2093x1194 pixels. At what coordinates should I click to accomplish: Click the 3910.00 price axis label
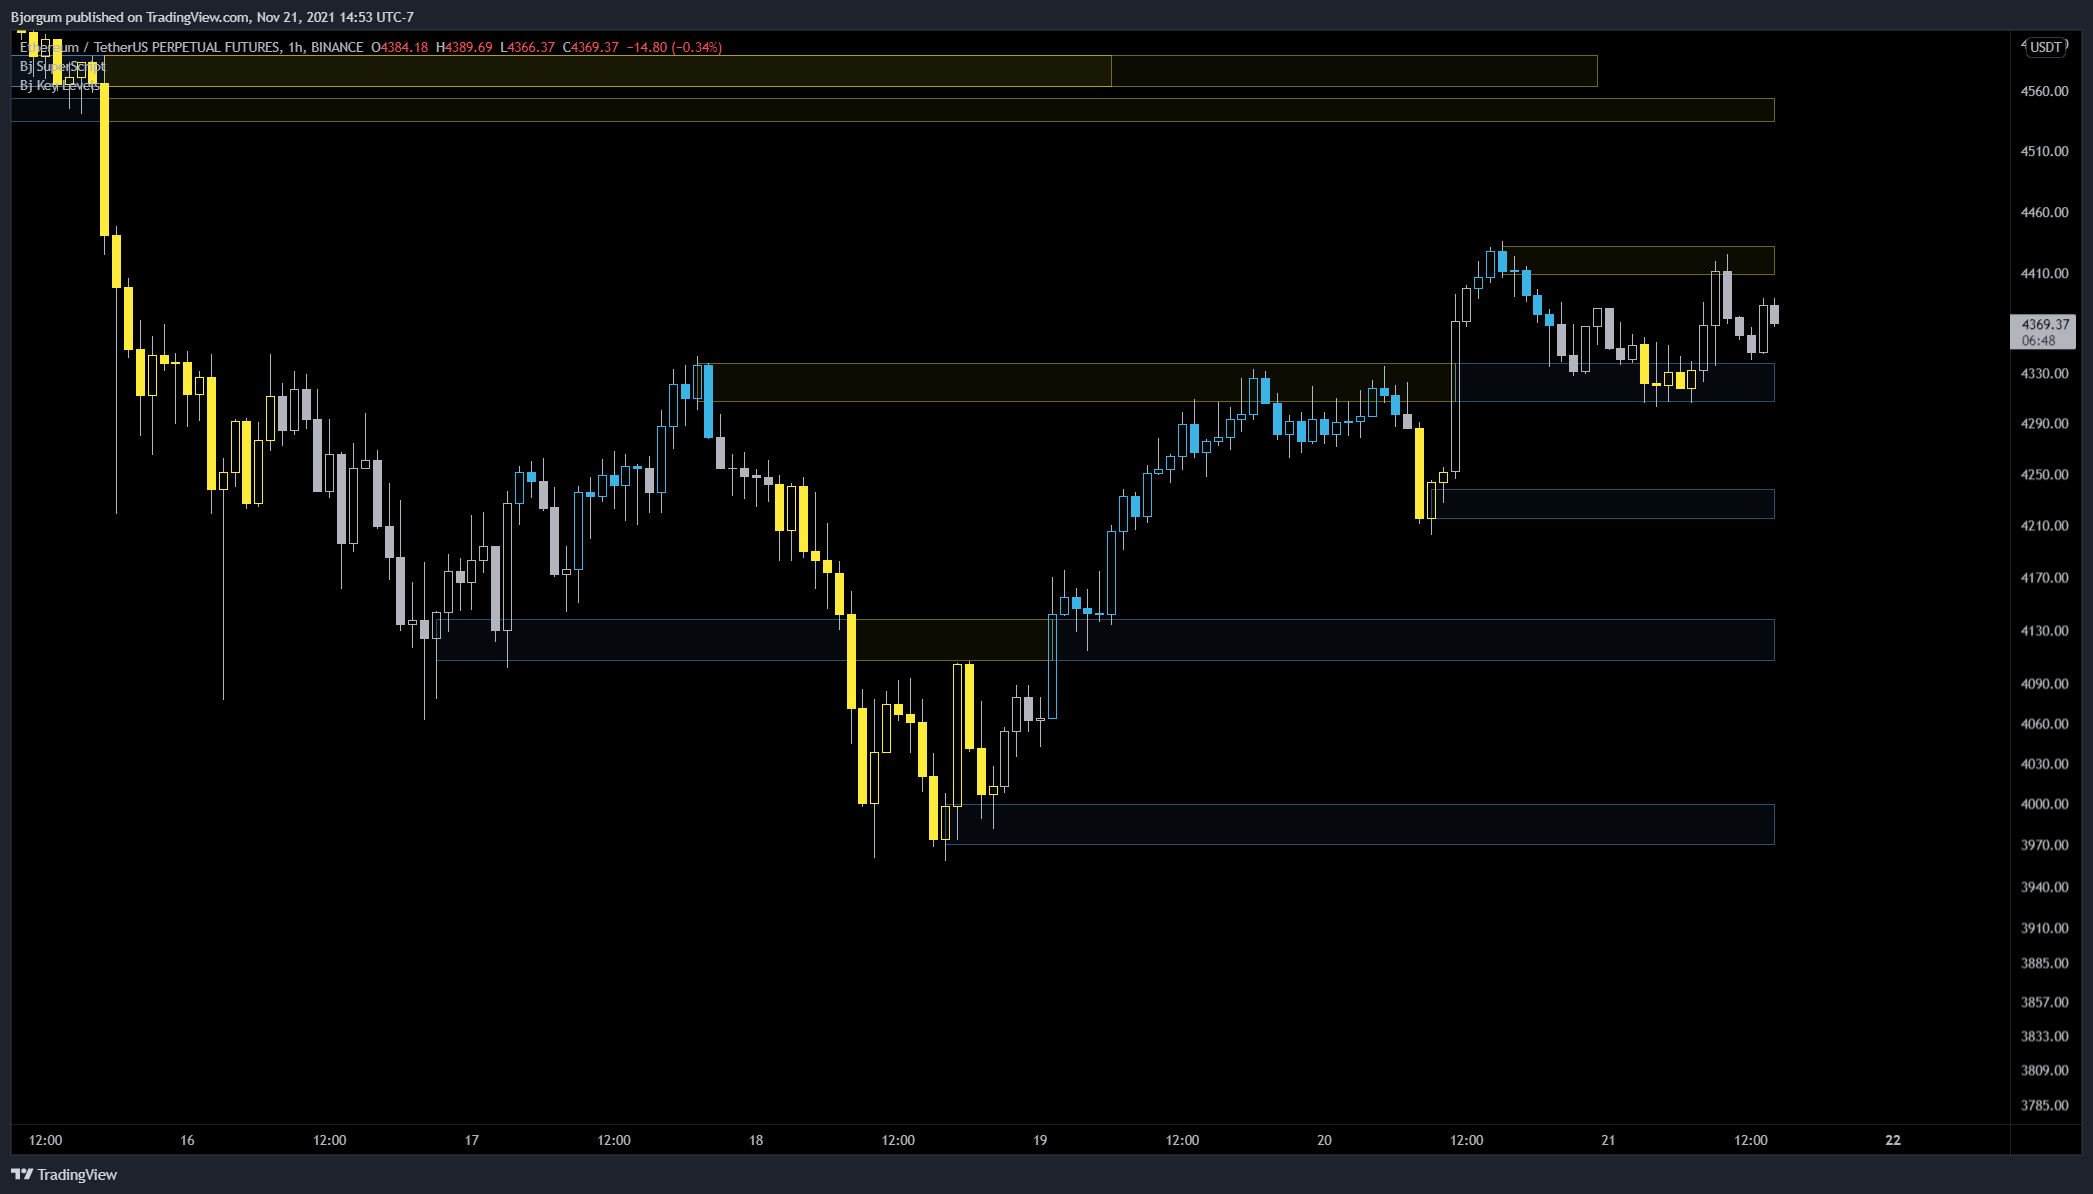tap(2044, 928)
